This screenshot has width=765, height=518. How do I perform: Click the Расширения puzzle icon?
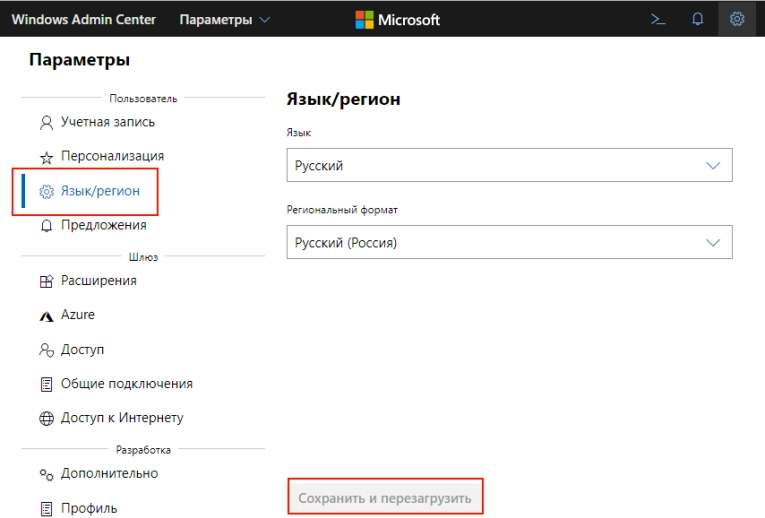point(46,281)
